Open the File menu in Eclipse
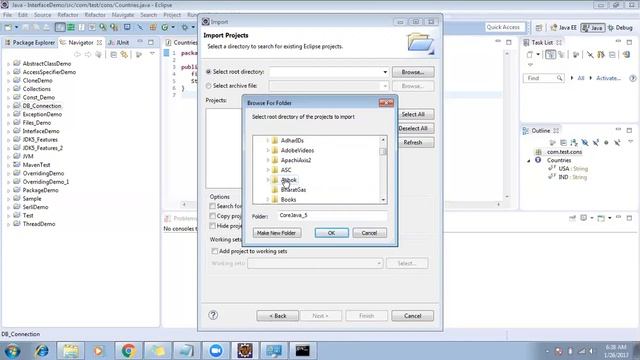This screenshot has height=360, width=640. coord(7,15)
